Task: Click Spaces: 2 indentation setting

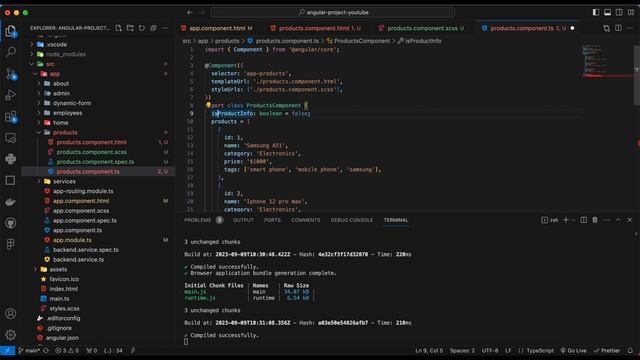Action: 462,350
